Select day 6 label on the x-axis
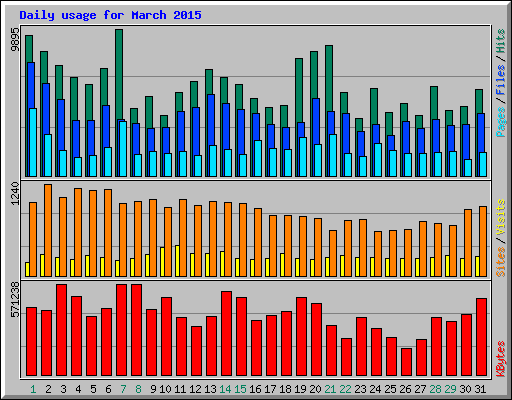 108,389
